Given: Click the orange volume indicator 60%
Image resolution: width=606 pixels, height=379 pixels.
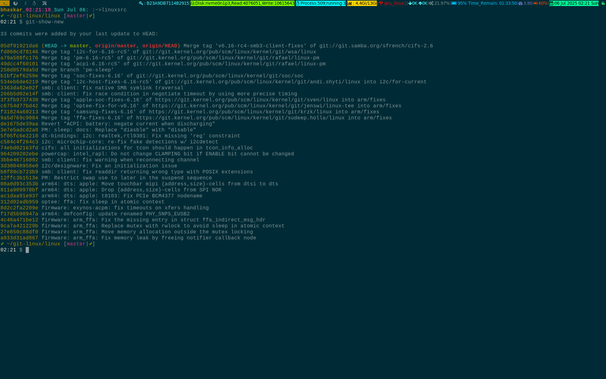Looking at the screenshot, I should pos(540,3).
